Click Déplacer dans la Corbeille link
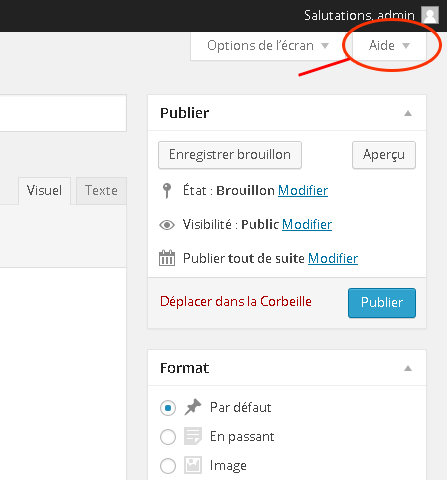Image resolution: width=447 pixels, height=480 pixels. click(236, 302)
